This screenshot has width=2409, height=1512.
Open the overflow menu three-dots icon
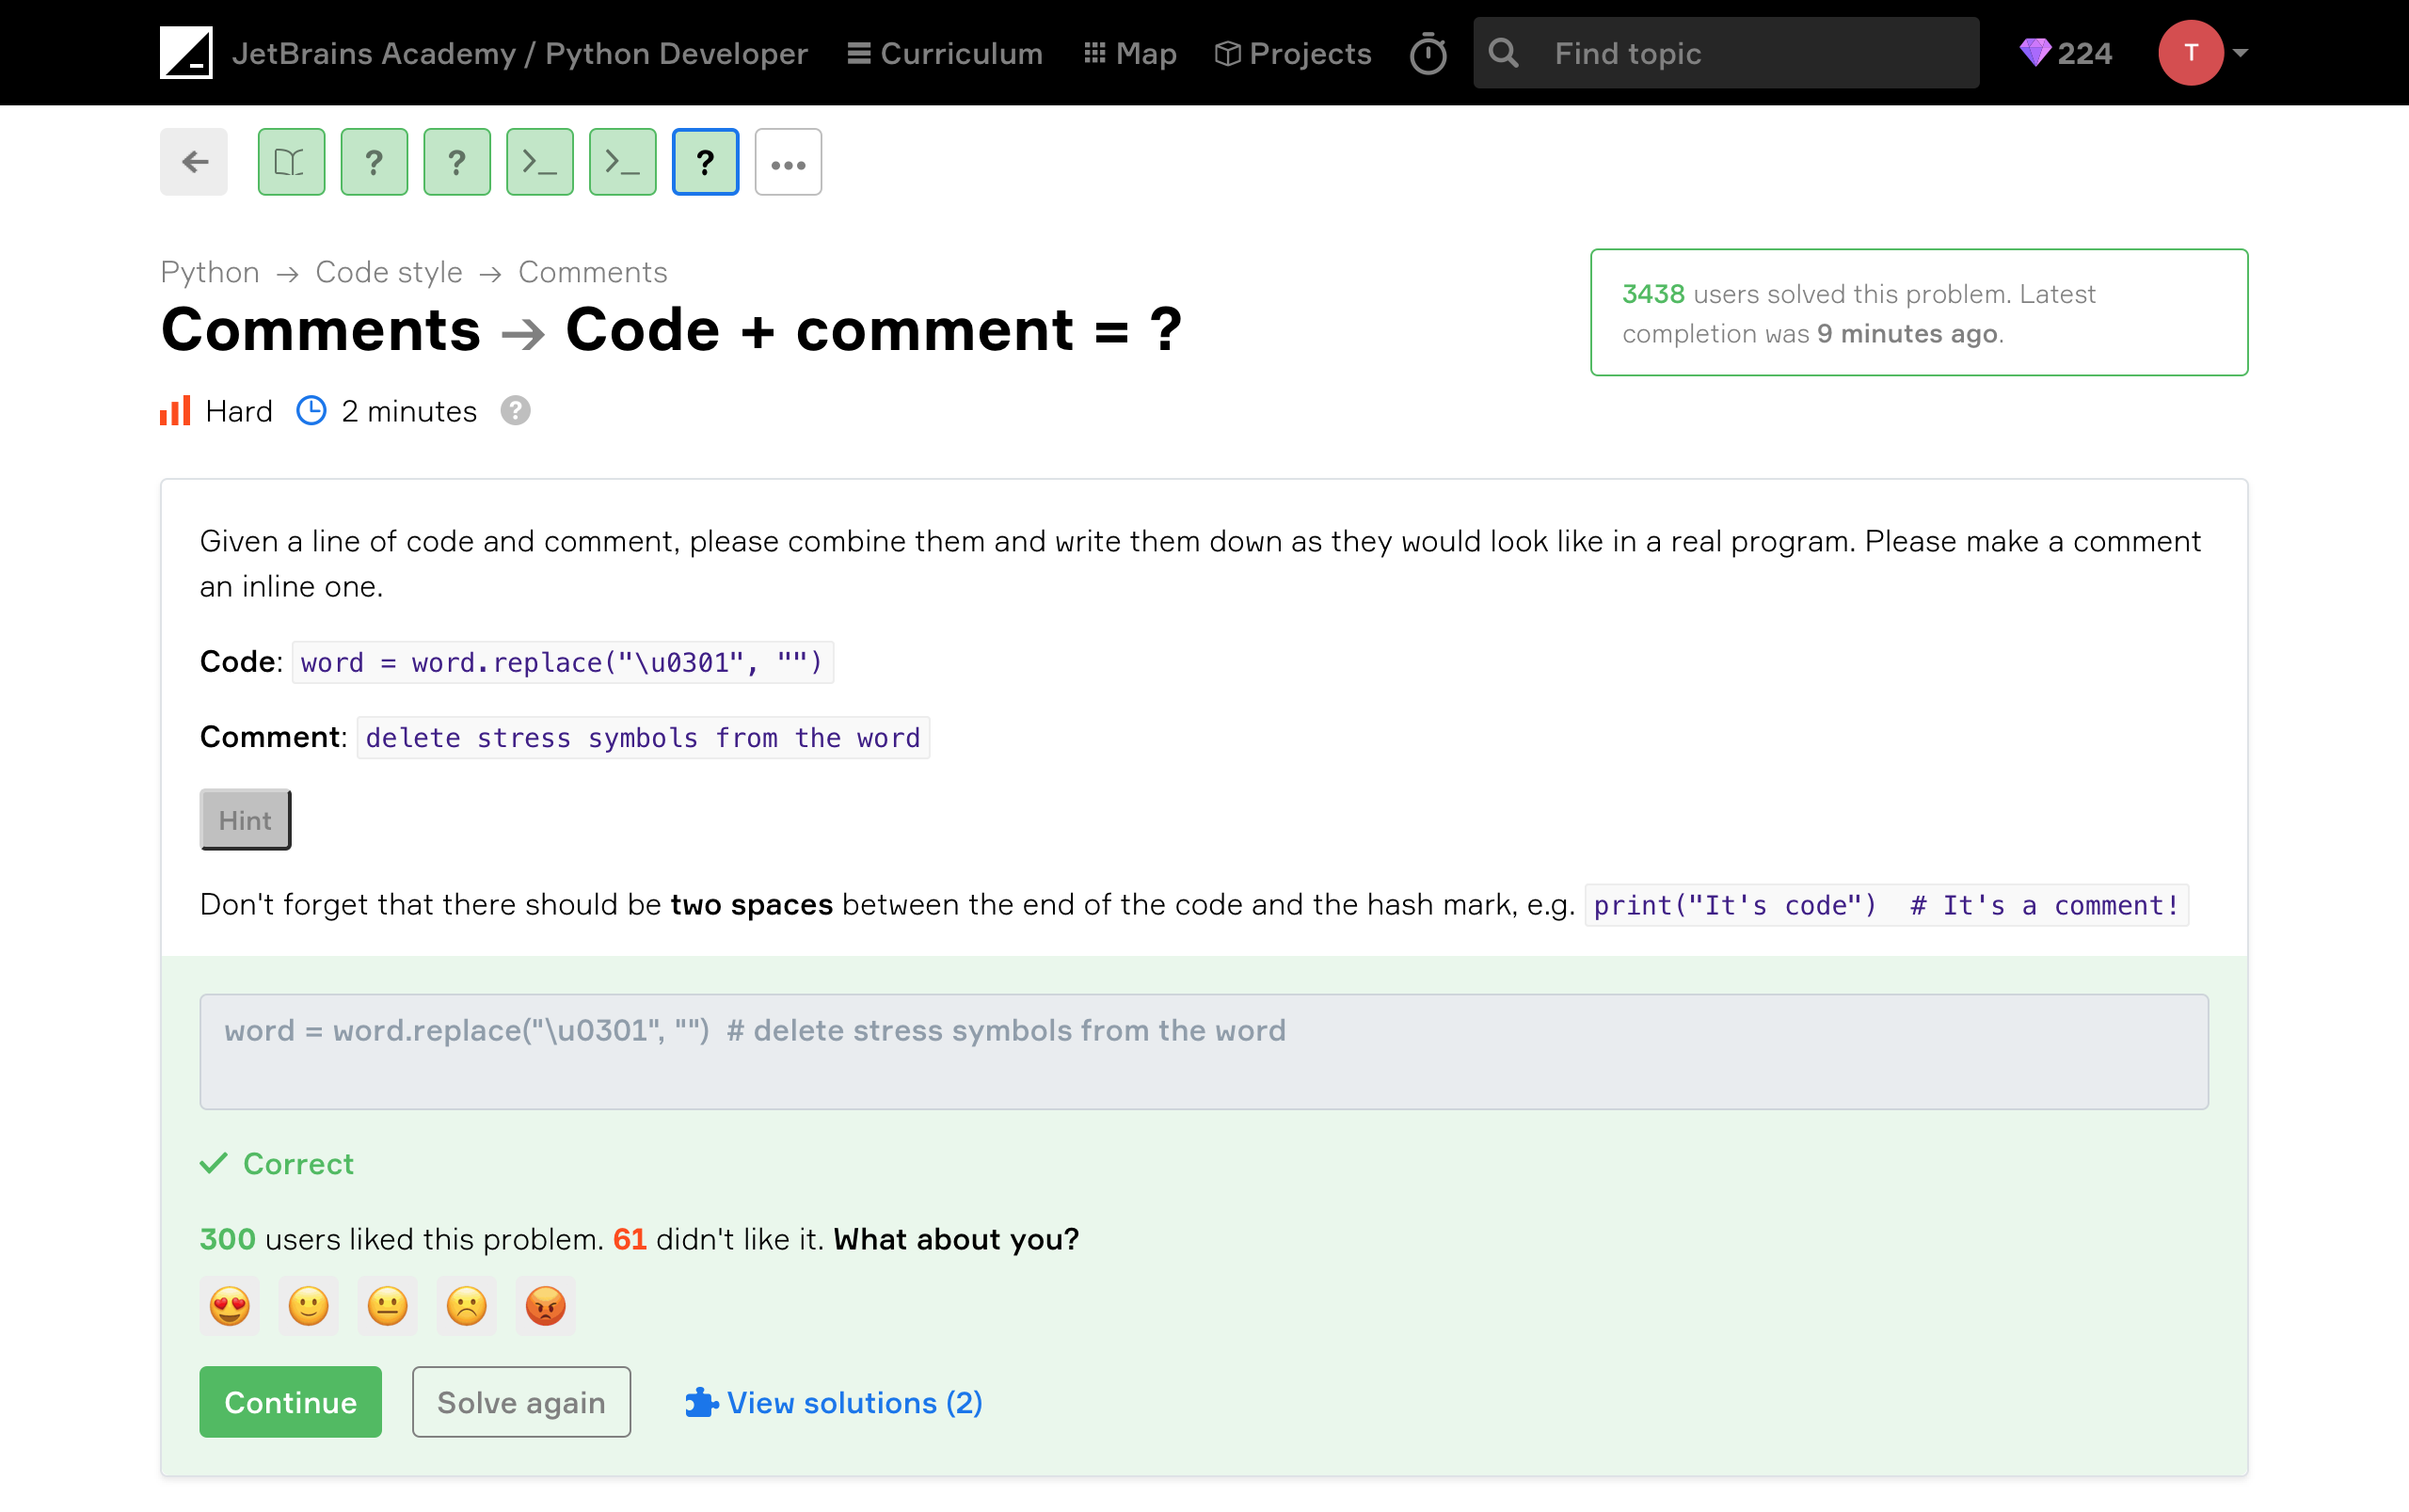(x=788, y=162)
